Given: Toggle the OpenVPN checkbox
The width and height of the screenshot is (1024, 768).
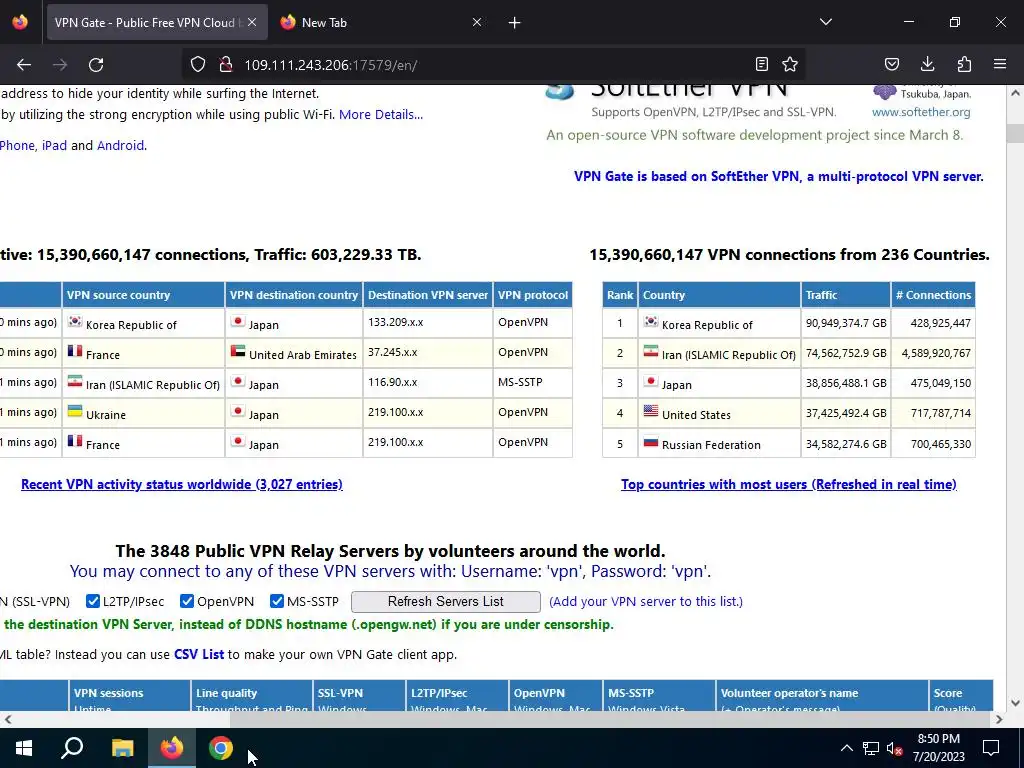Looking at the screenshot, I should [187, 601].
